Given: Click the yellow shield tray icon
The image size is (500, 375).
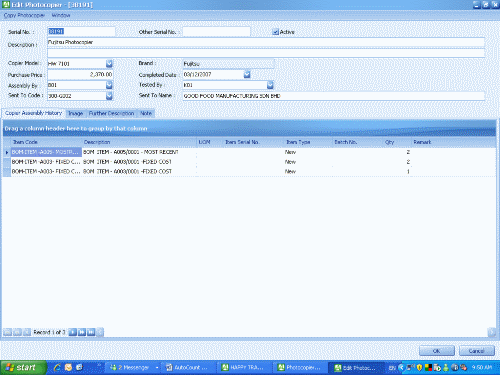Looking at the screenshot, I should pos(420,367).
